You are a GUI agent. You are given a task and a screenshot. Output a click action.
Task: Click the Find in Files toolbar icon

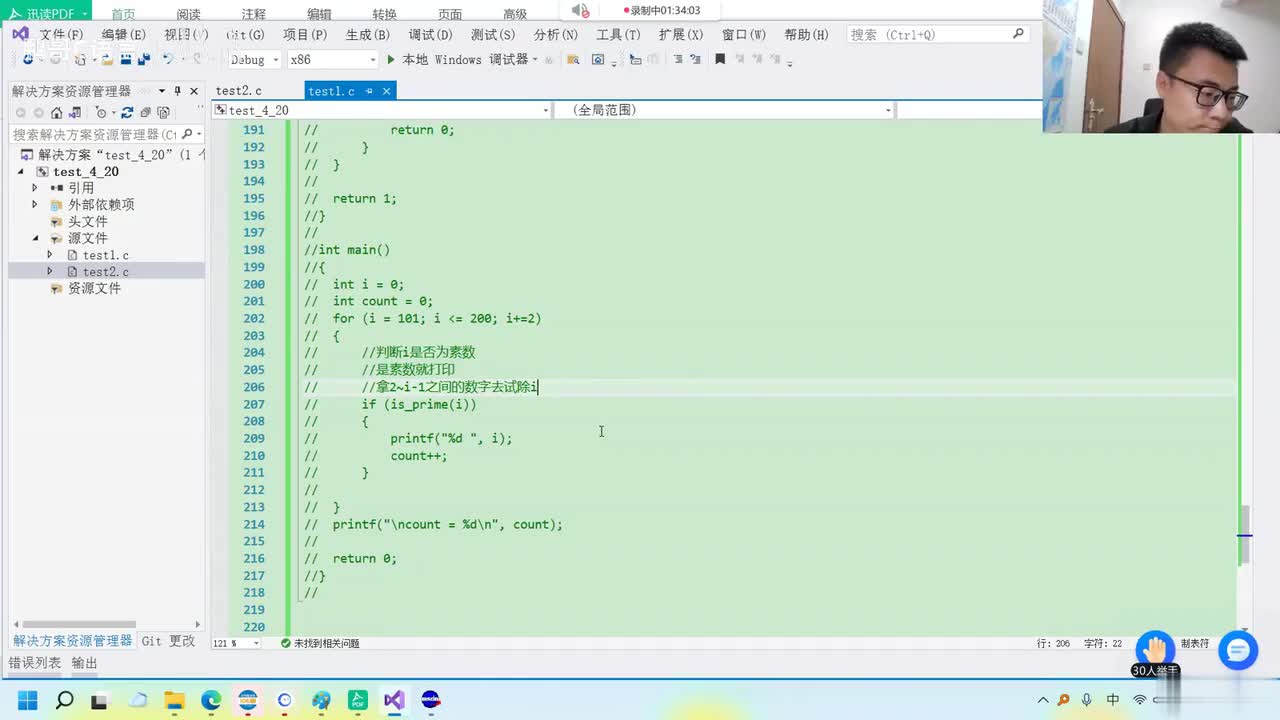click(x=573, y=60)
